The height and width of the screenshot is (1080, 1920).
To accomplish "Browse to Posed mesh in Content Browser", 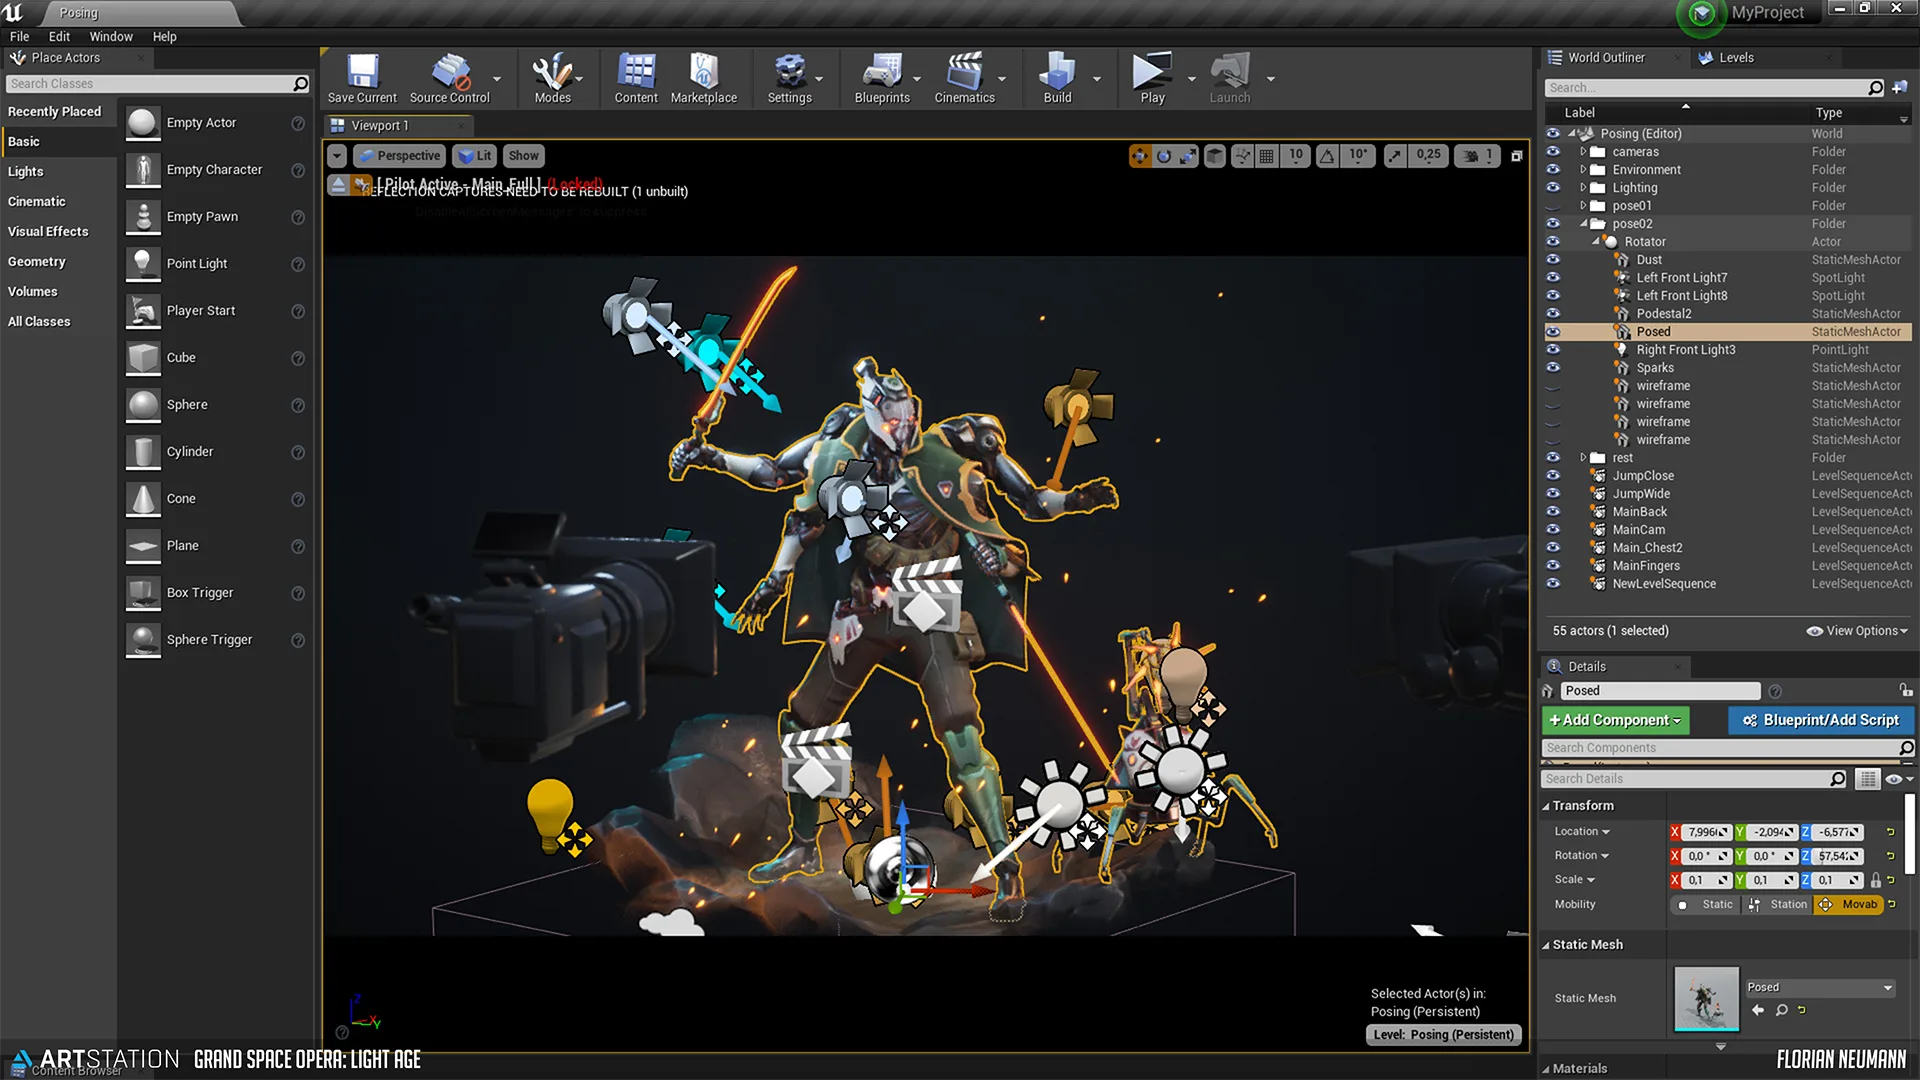I will [x=1781, y=1010].
